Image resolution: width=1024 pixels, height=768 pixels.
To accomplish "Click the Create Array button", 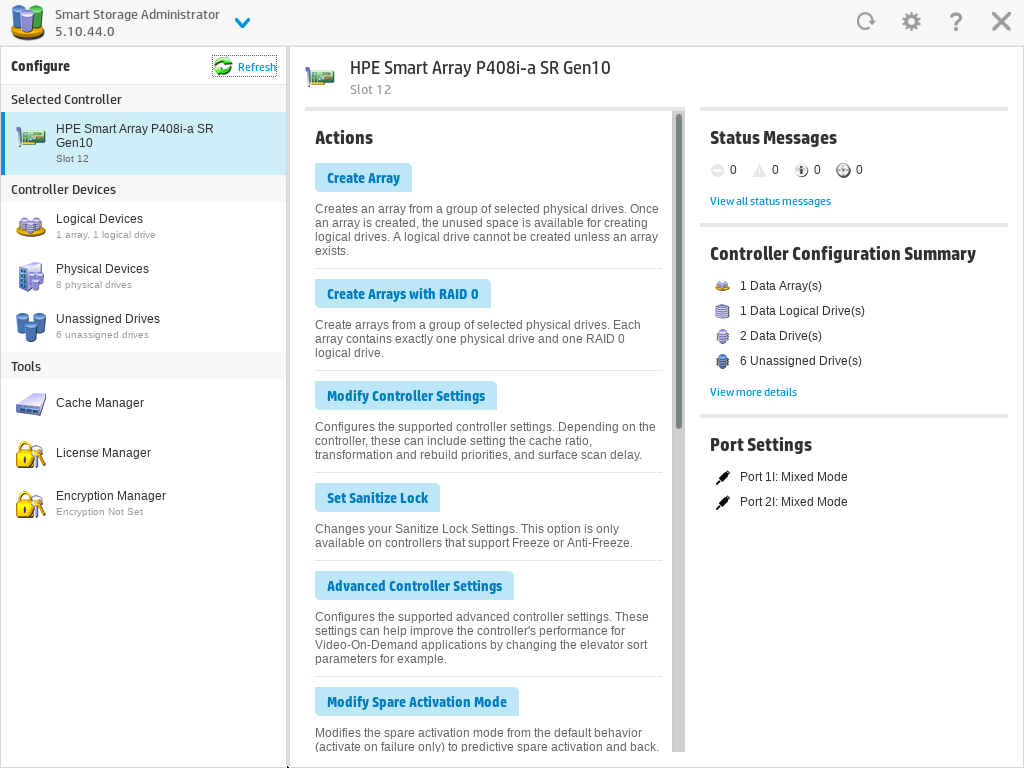I will tap(363, 177).
